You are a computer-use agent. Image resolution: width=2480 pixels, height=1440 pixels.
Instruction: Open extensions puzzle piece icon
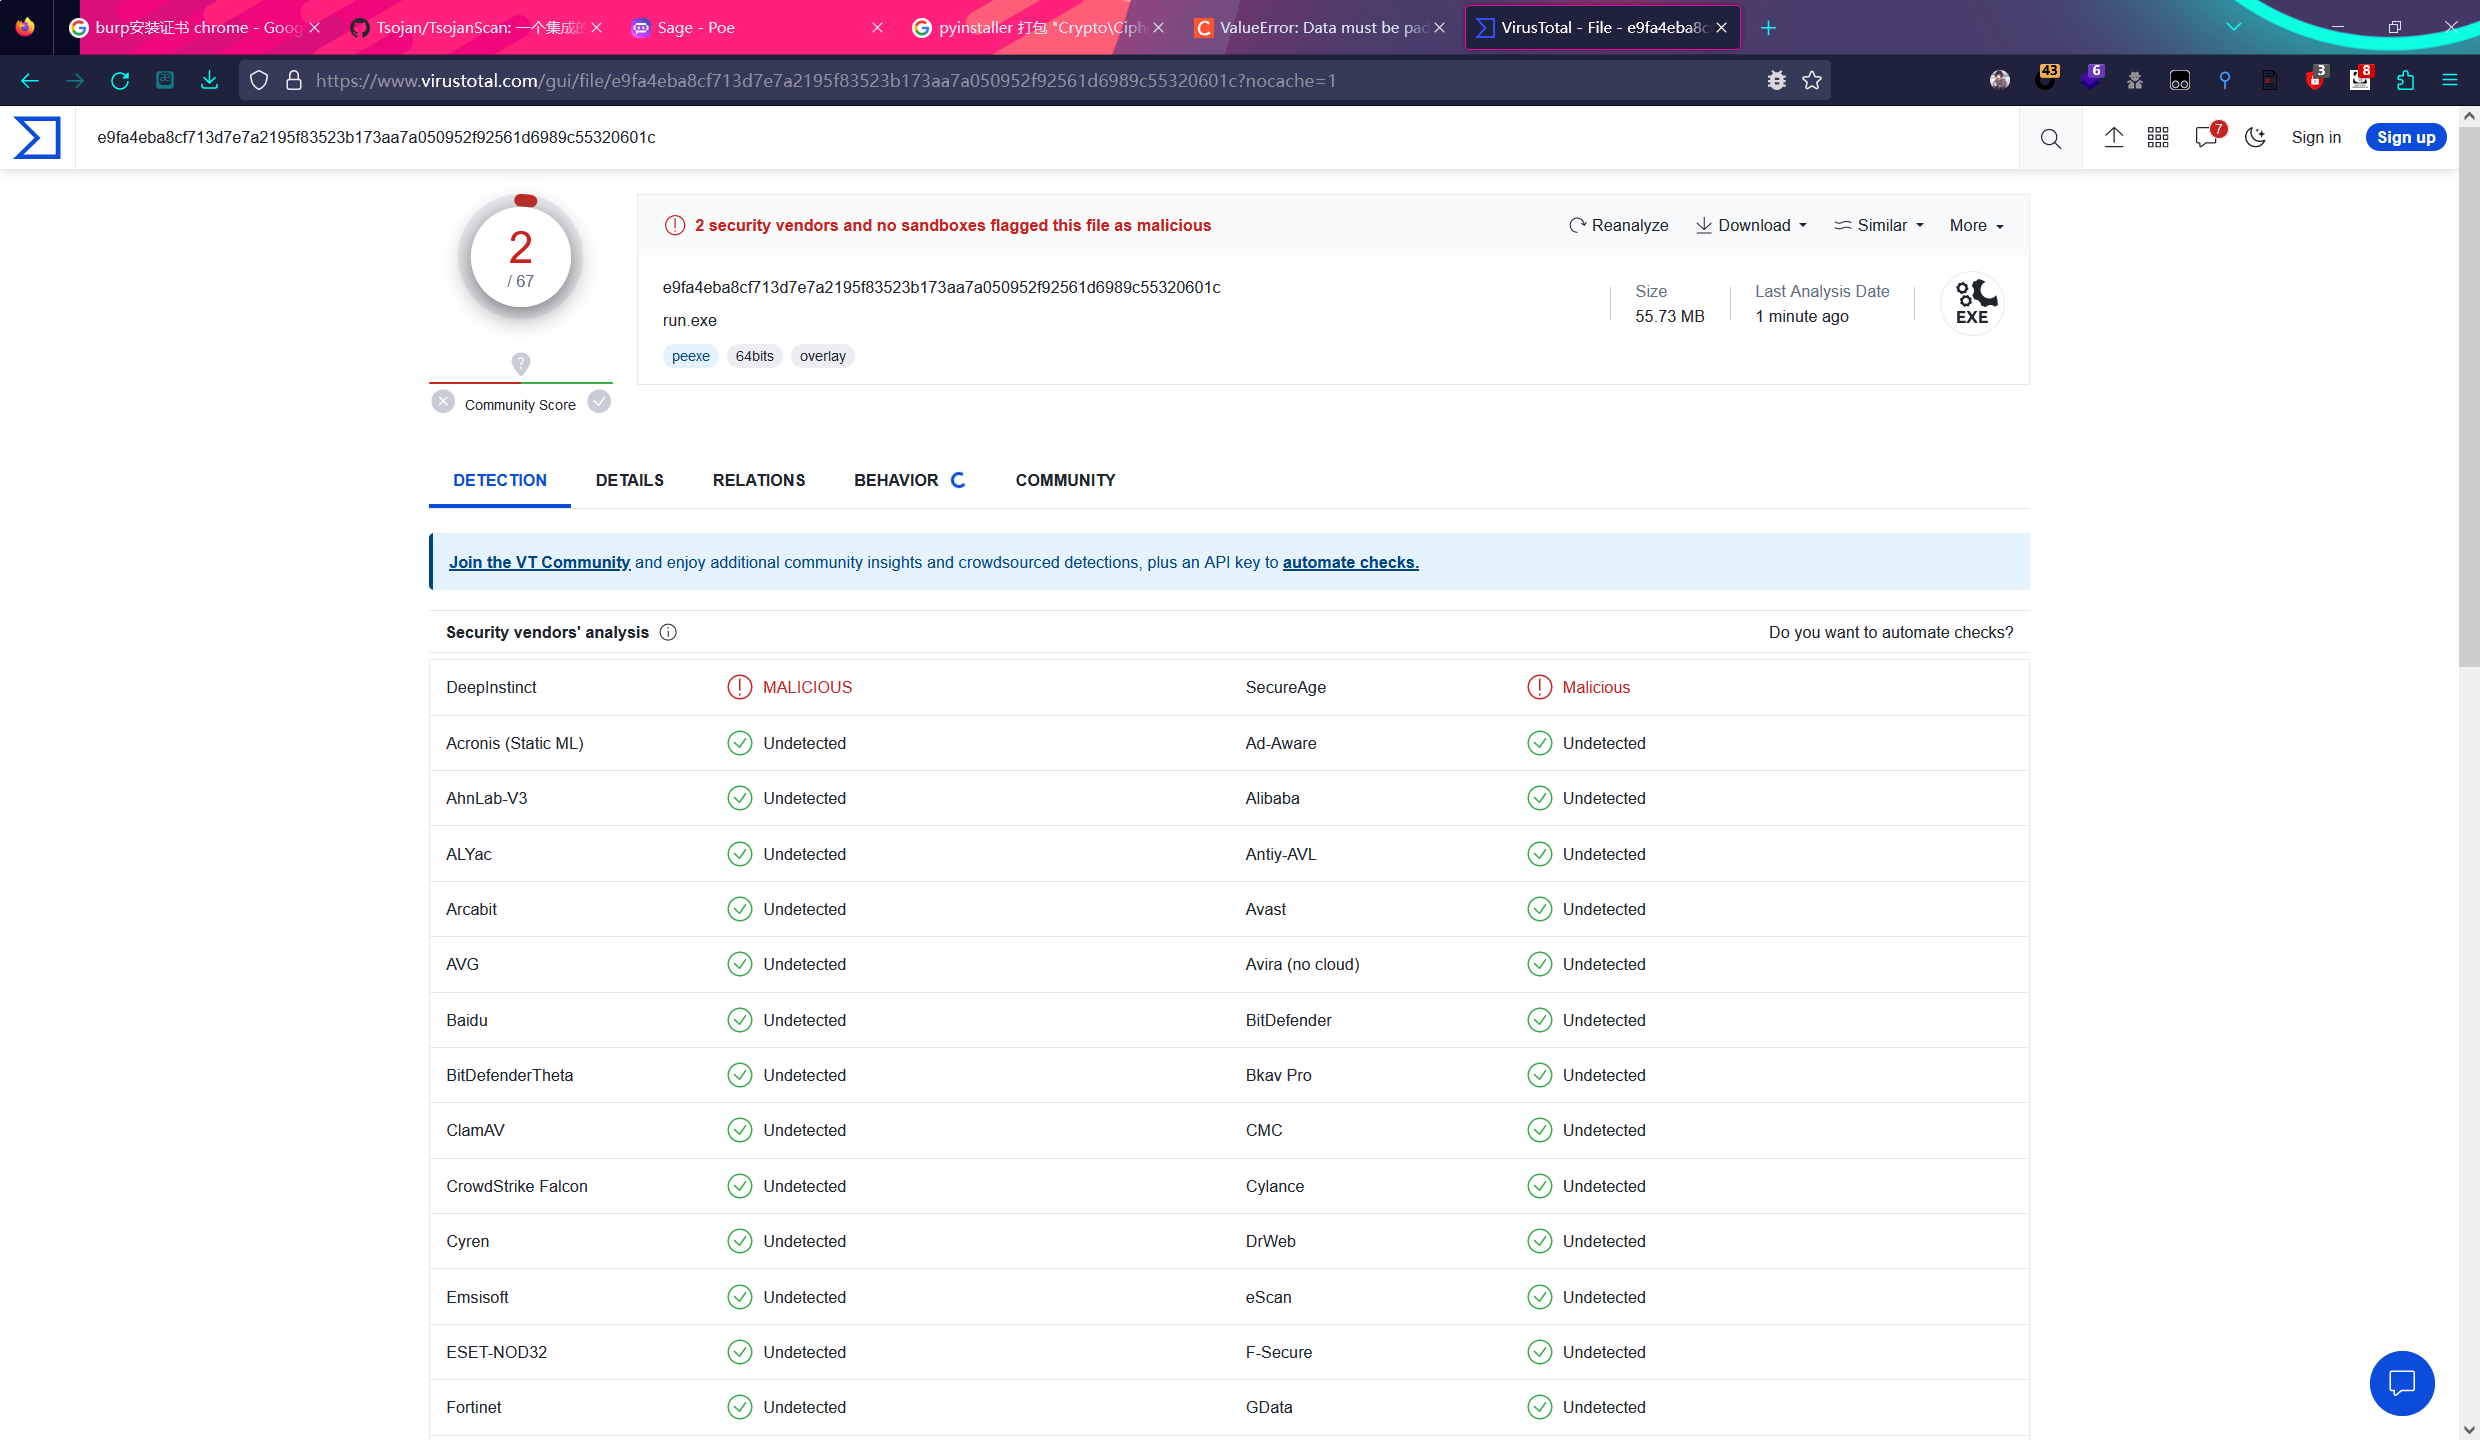tap(2405, 81)
